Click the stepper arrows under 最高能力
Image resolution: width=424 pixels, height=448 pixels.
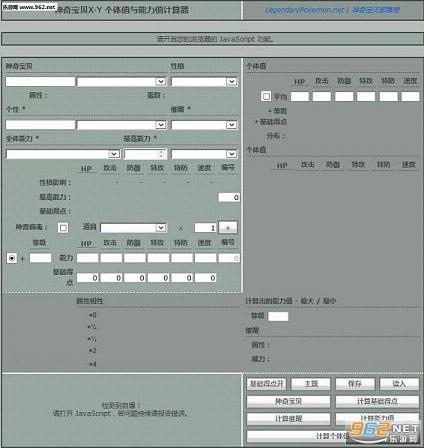162,154
